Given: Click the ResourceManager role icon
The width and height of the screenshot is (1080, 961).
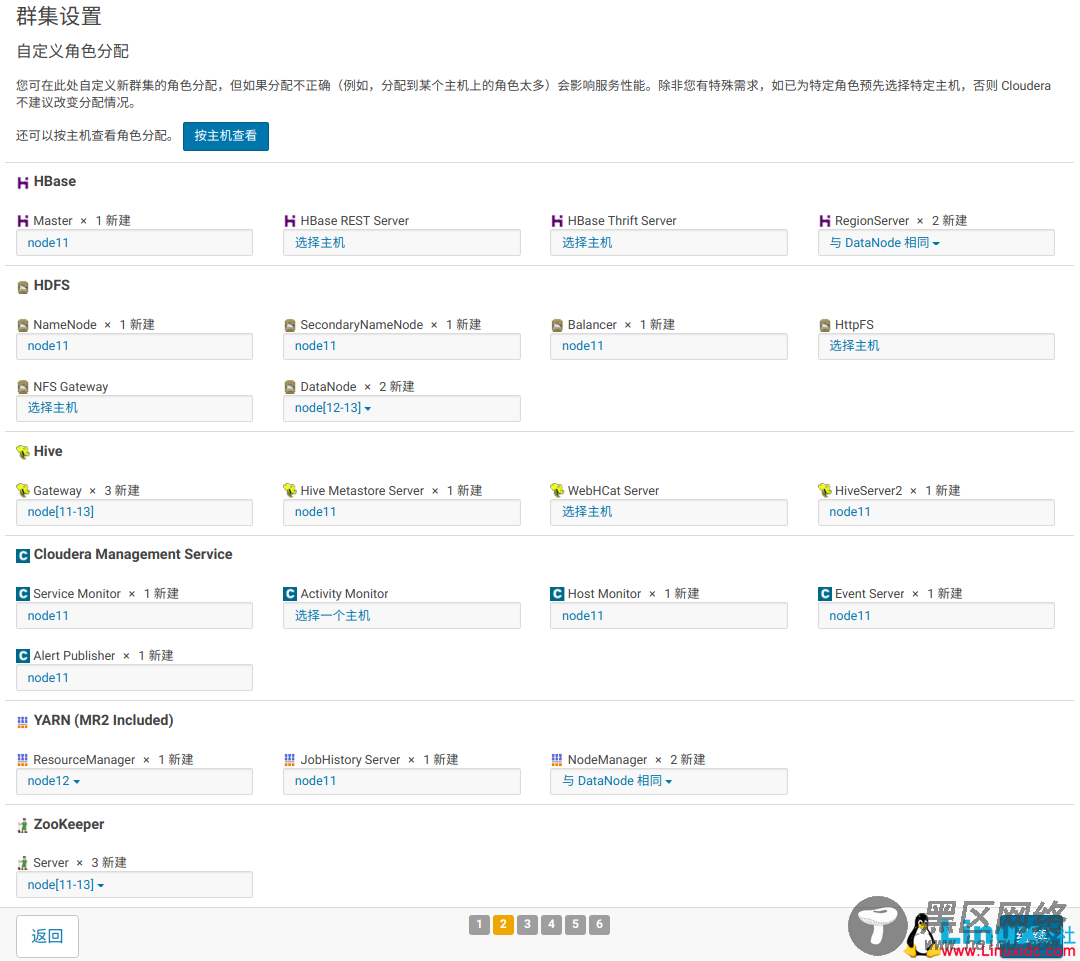Looking at the screenshot, I should click(x=23, y=760).
